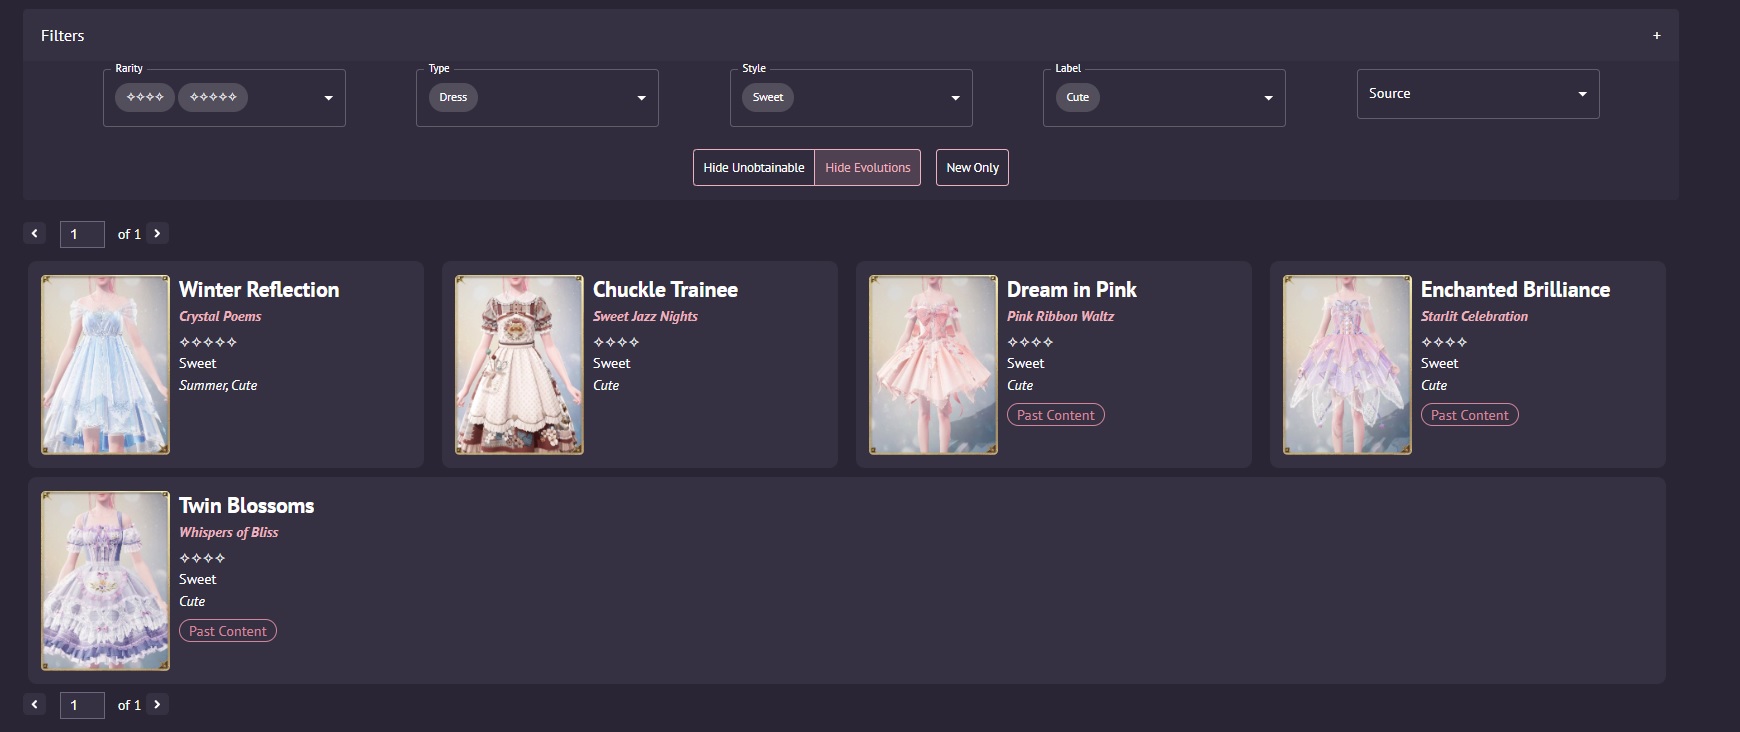Open the Sweet Jazz Nights outfit link
The image size is (1740, 732).
click(645, 317)
